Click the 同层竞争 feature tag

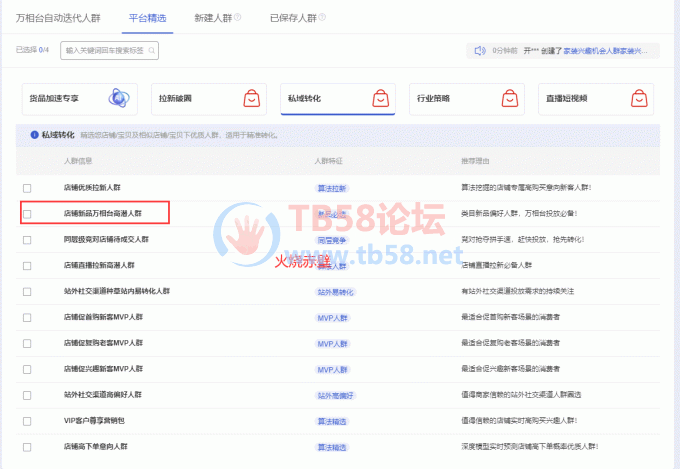(332, 239)
